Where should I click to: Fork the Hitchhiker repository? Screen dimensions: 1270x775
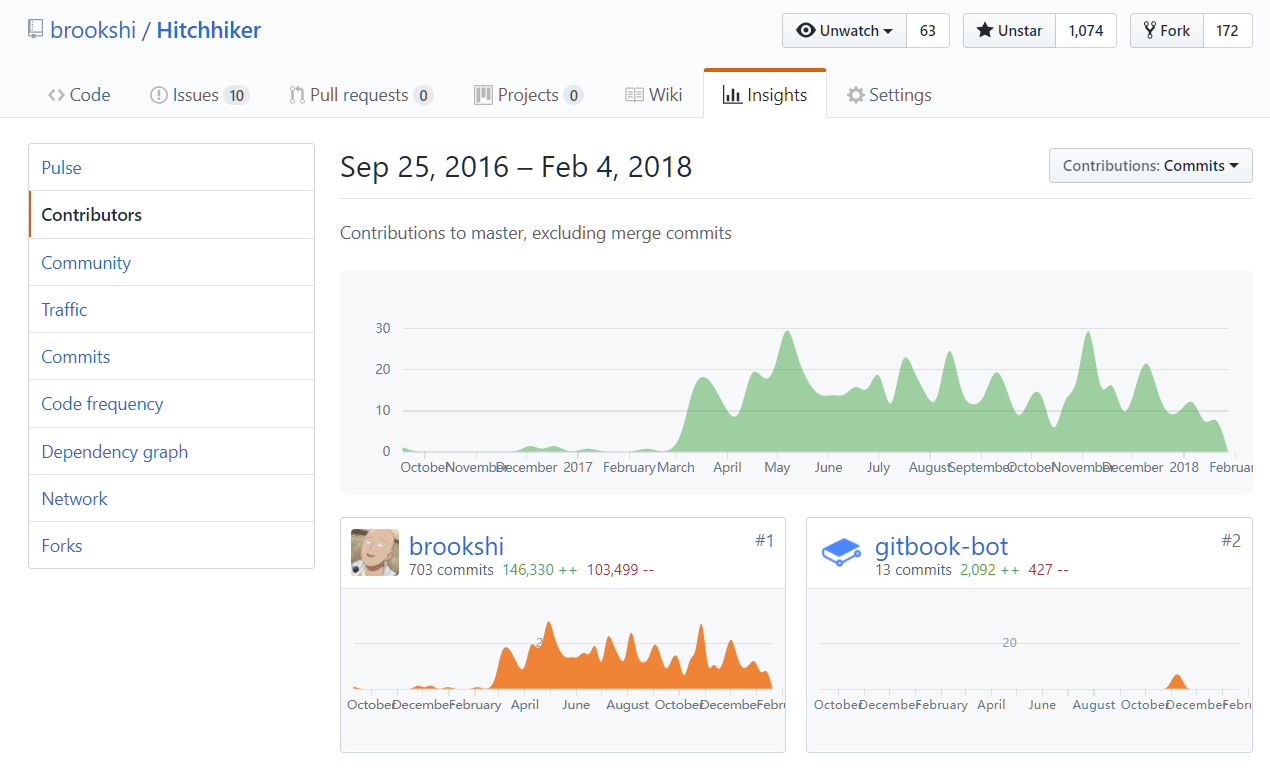click(x=1167, y=30)
